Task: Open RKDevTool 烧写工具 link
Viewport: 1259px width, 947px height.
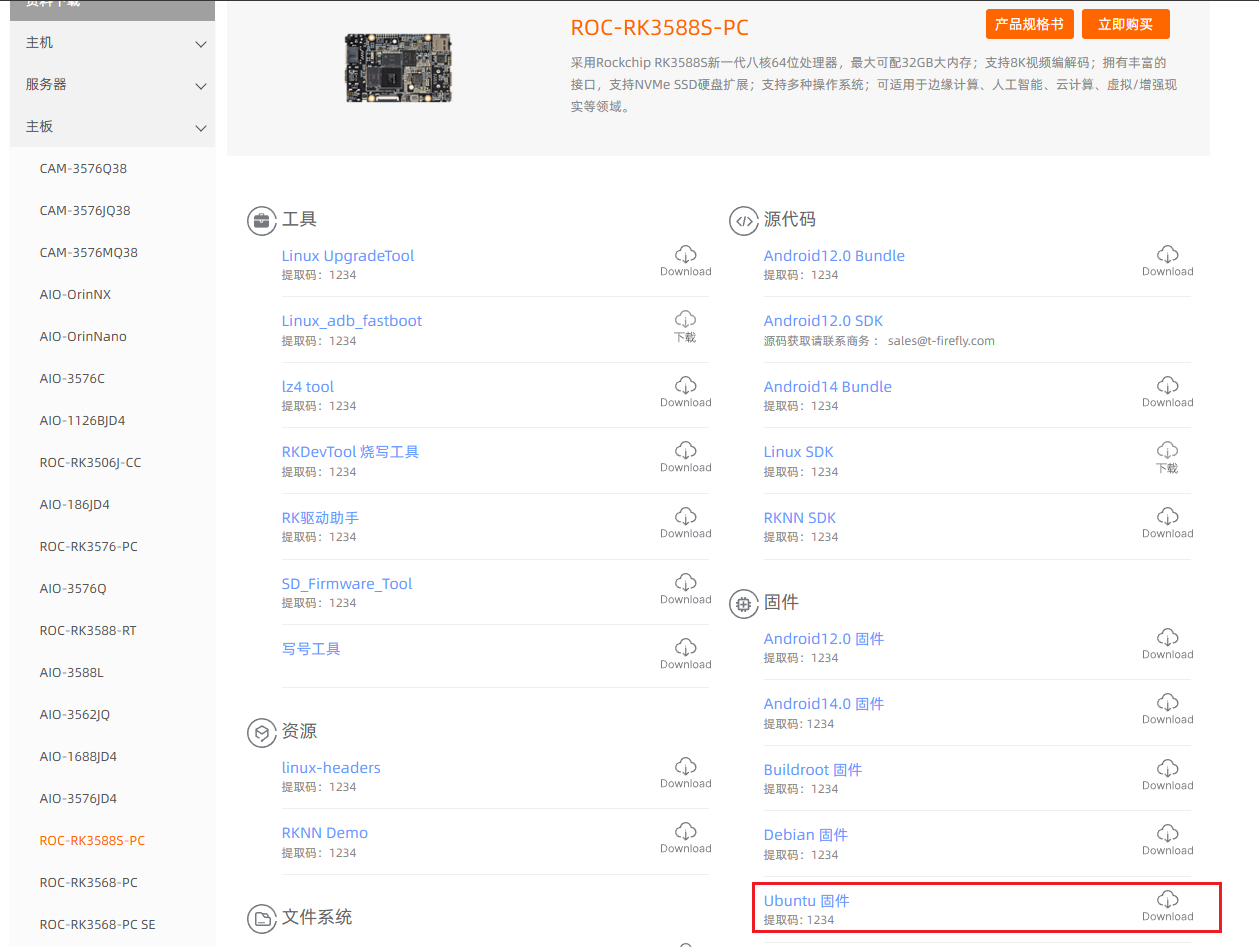Action: [350, 452]
